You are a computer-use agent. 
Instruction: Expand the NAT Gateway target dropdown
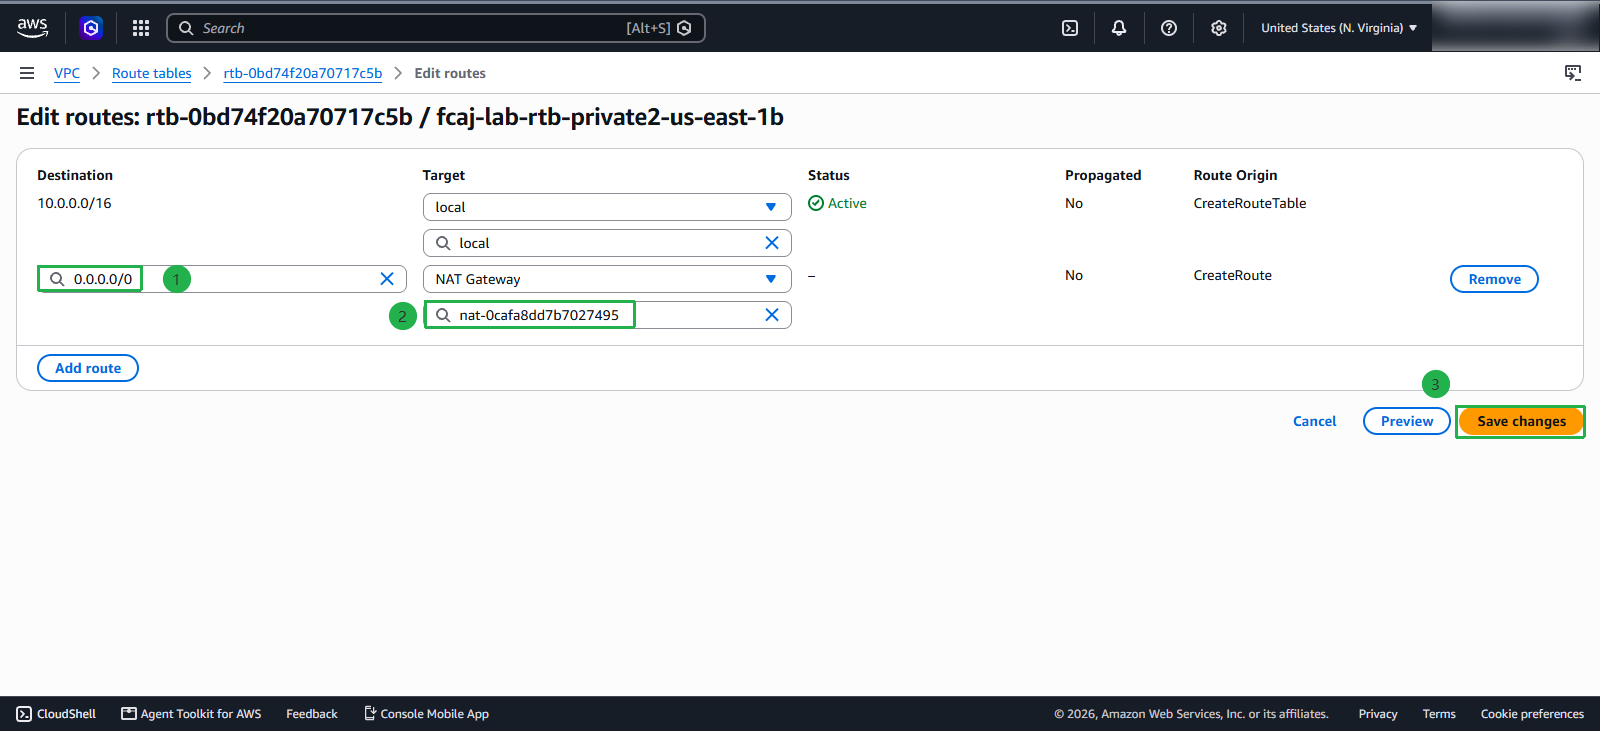click(607, 279)
